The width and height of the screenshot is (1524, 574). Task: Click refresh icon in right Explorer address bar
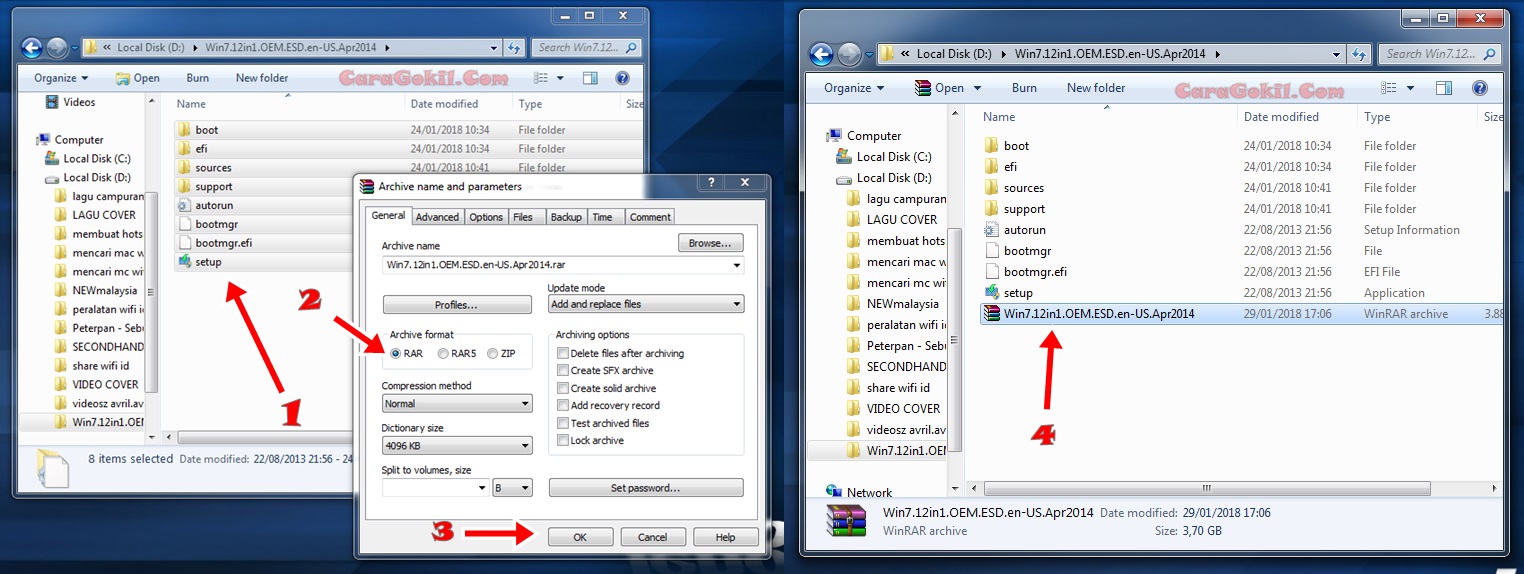(x=1360, y=54)
